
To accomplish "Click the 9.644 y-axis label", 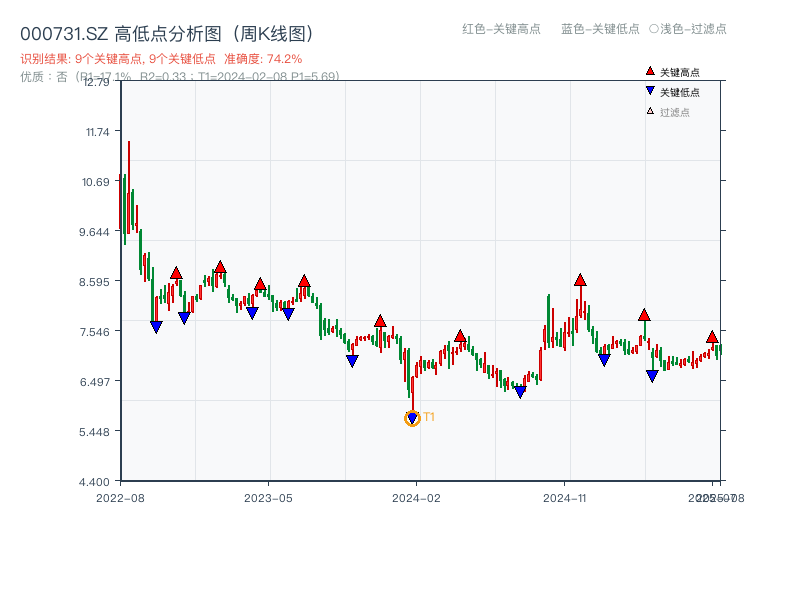I will [94, 232].
